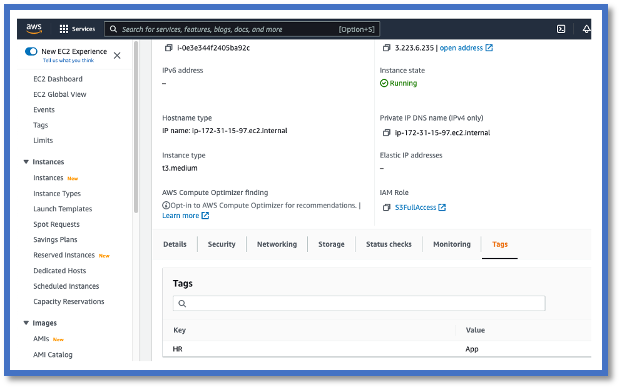Select the App tag value cell
This screenshot has width=622, height=390.
pos(472,349)
